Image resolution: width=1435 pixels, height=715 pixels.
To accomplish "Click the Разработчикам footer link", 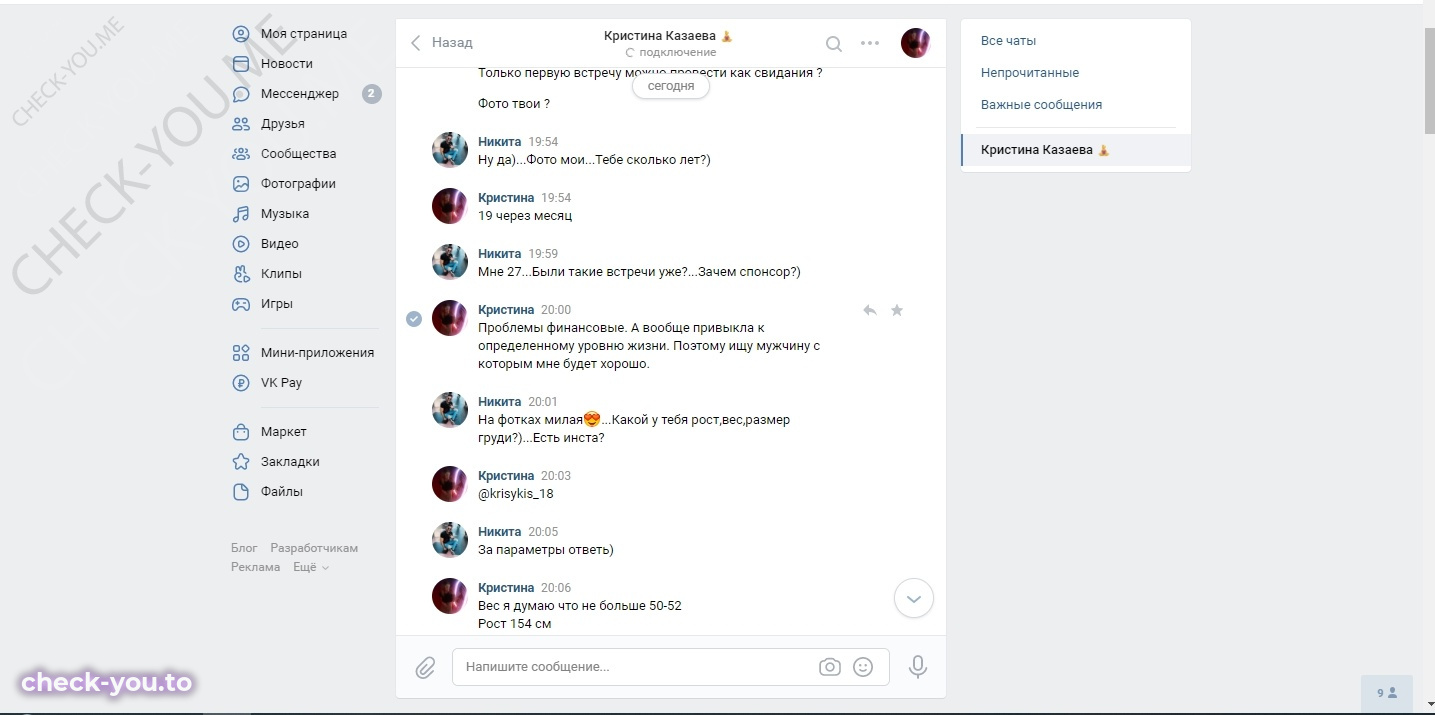I will [314, 548].
